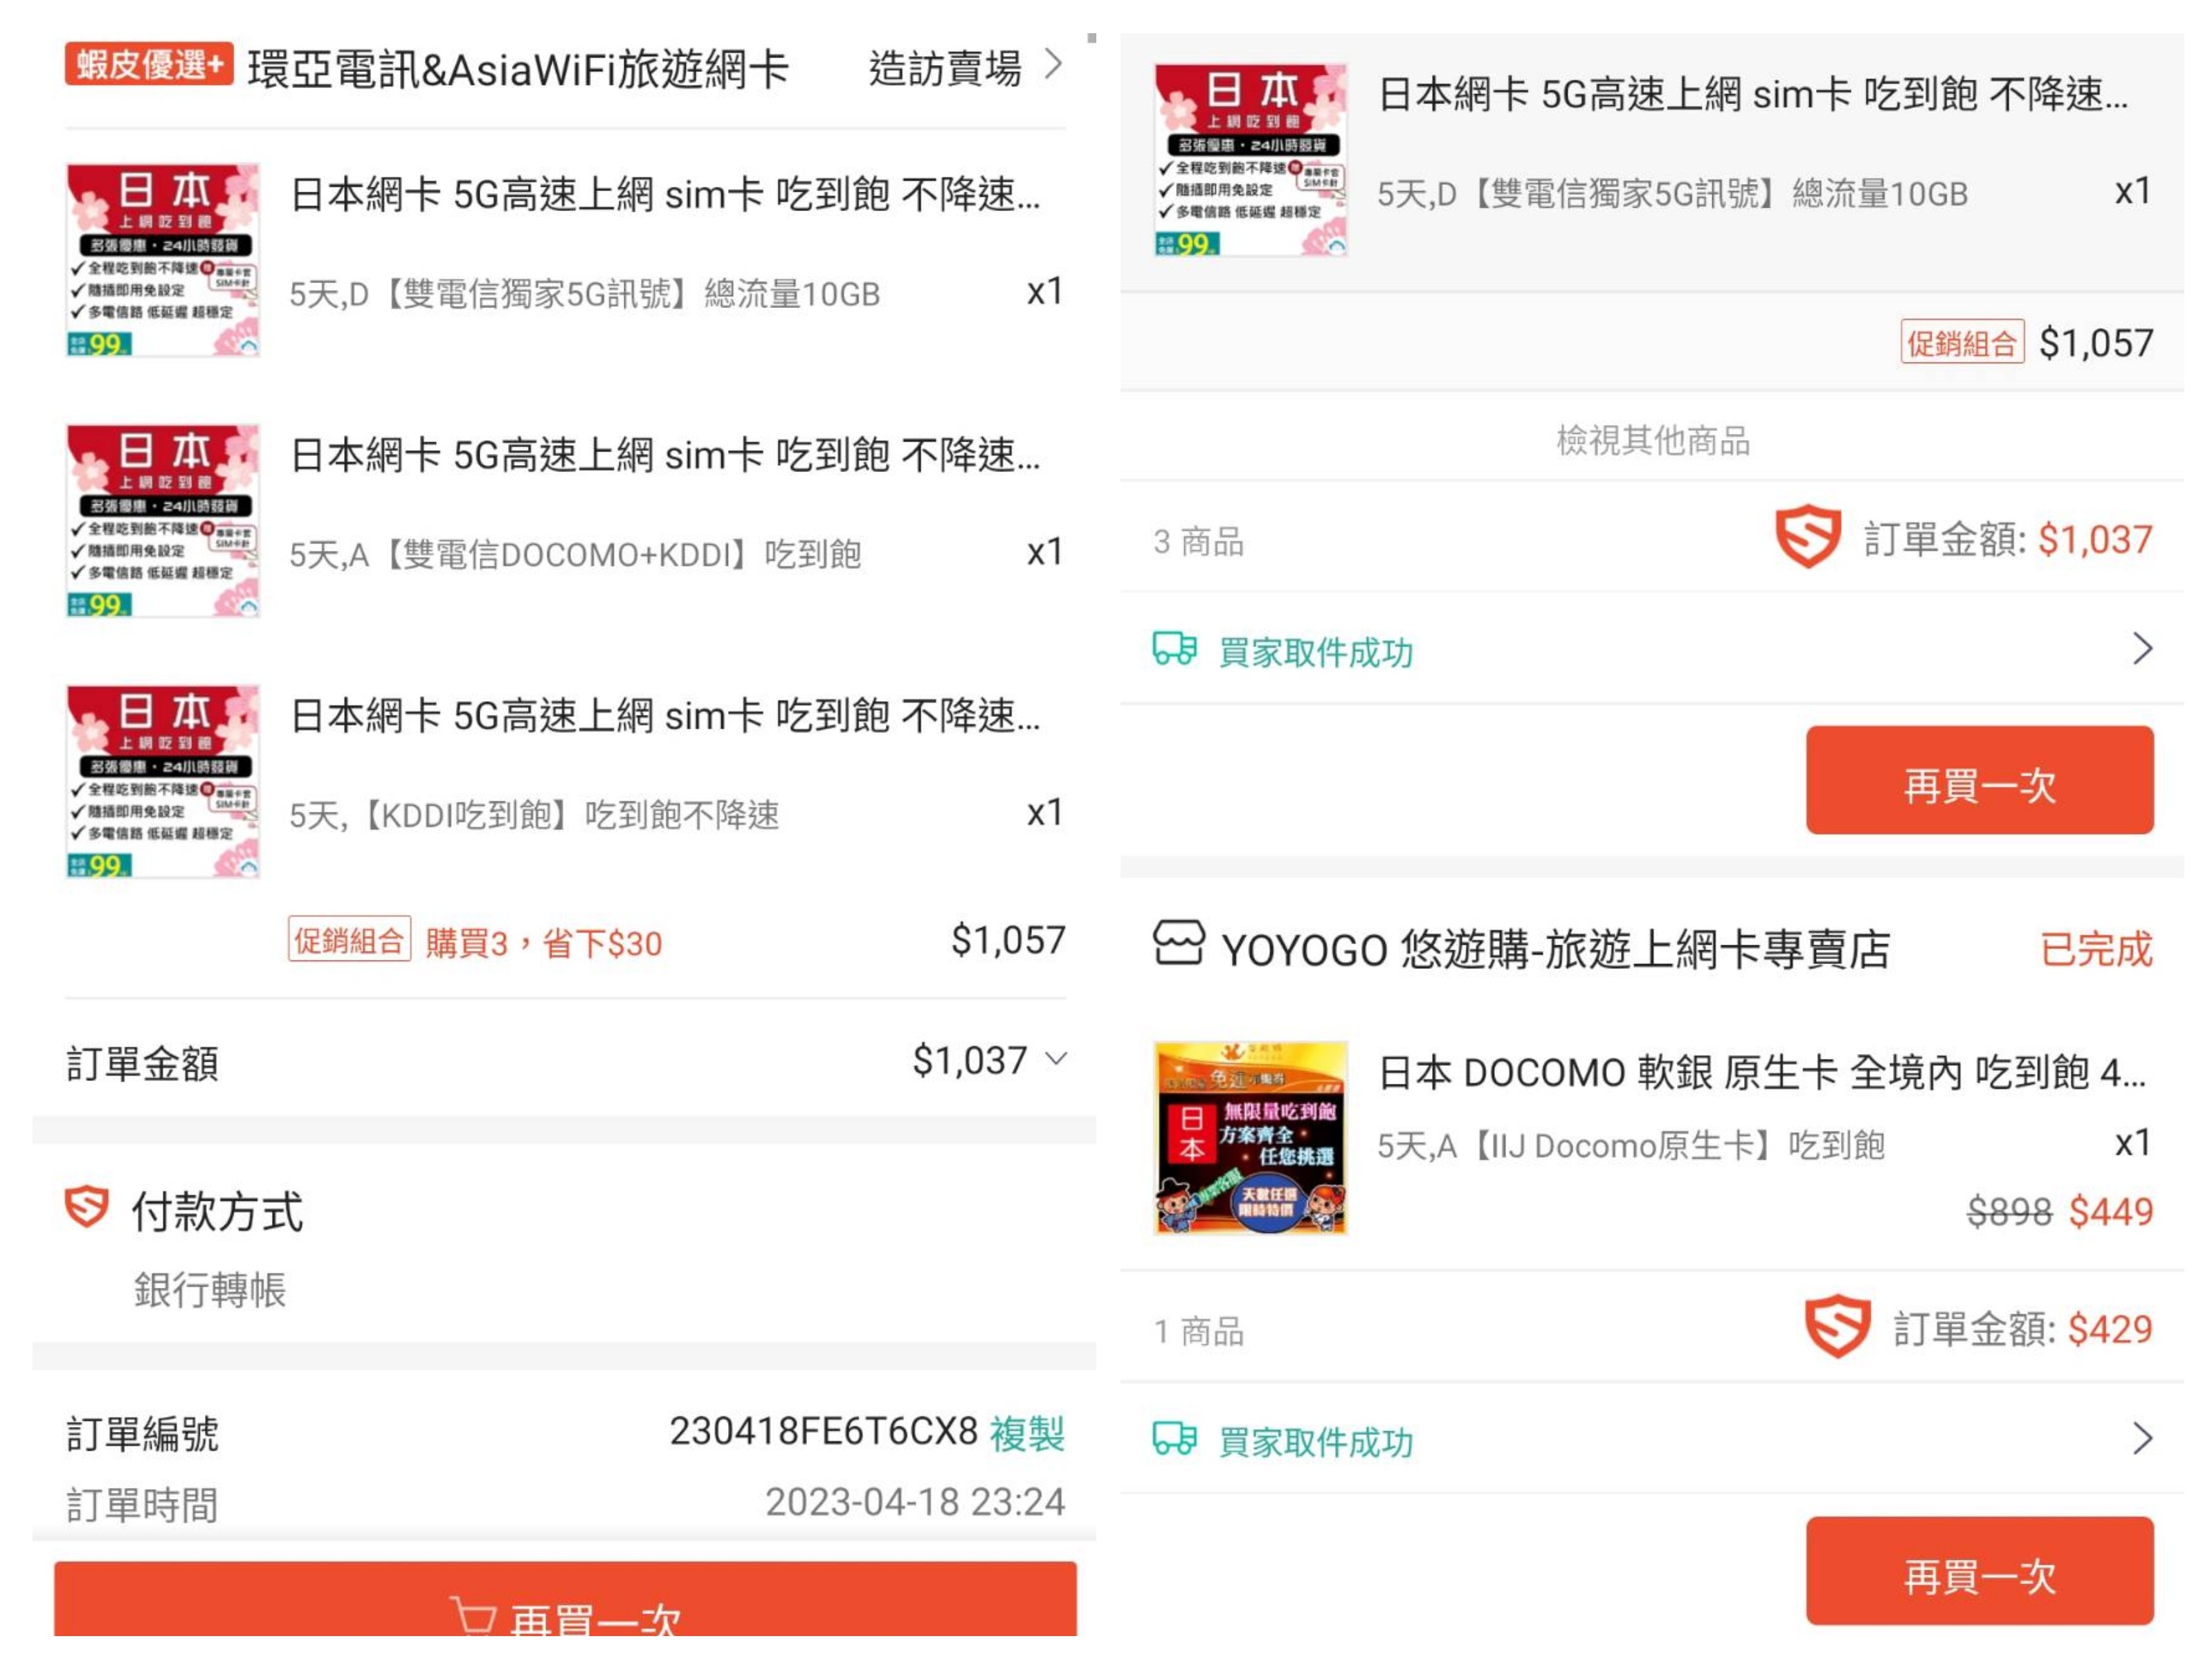Open the 日本 DOCOMO 軟銀 原生卡 product thumbnail
Image resolution: width=2212 pixels, height=1661 pixels.
pos(1250,1138)
